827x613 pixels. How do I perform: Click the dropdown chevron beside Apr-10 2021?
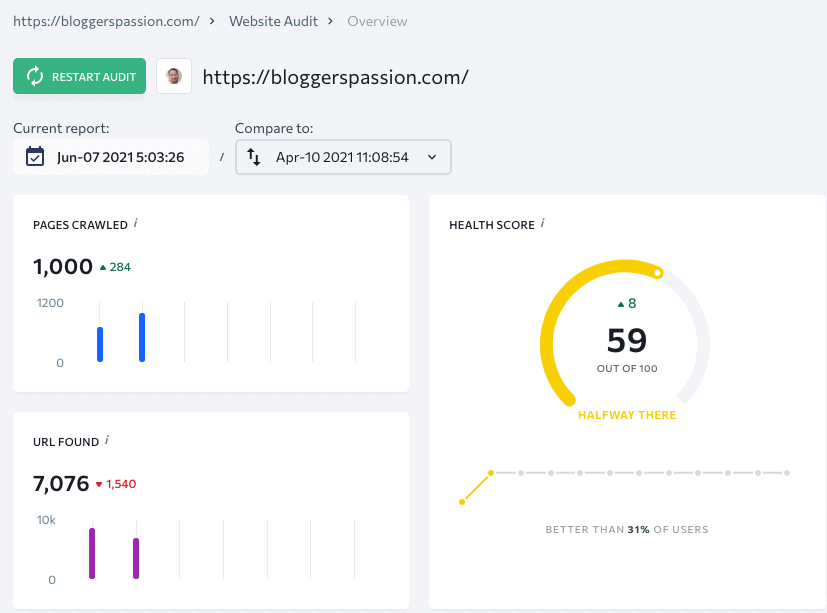(432, 157)
